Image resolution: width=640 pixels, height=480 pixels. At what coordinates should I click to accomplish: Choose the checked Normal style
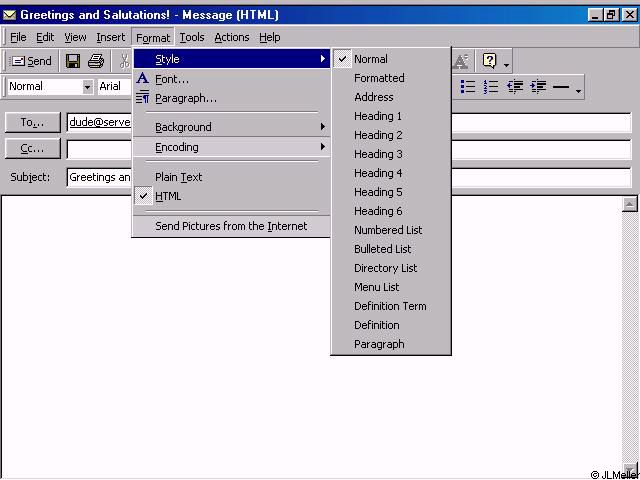[x=370, y=59]
